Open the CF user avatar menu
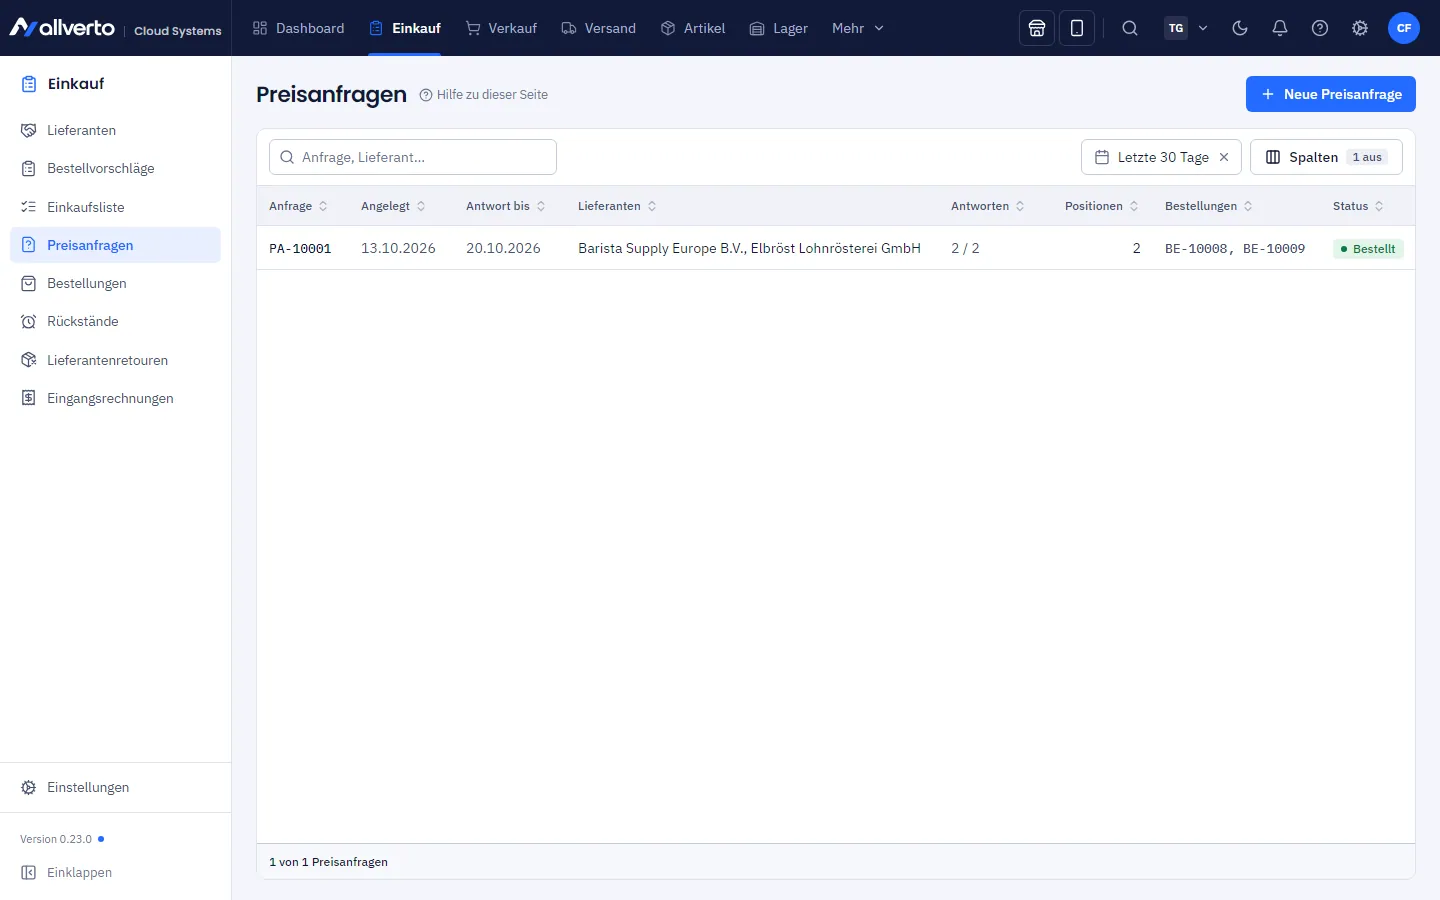This screenshot has height=900, width=1440. pos(1404,28)
